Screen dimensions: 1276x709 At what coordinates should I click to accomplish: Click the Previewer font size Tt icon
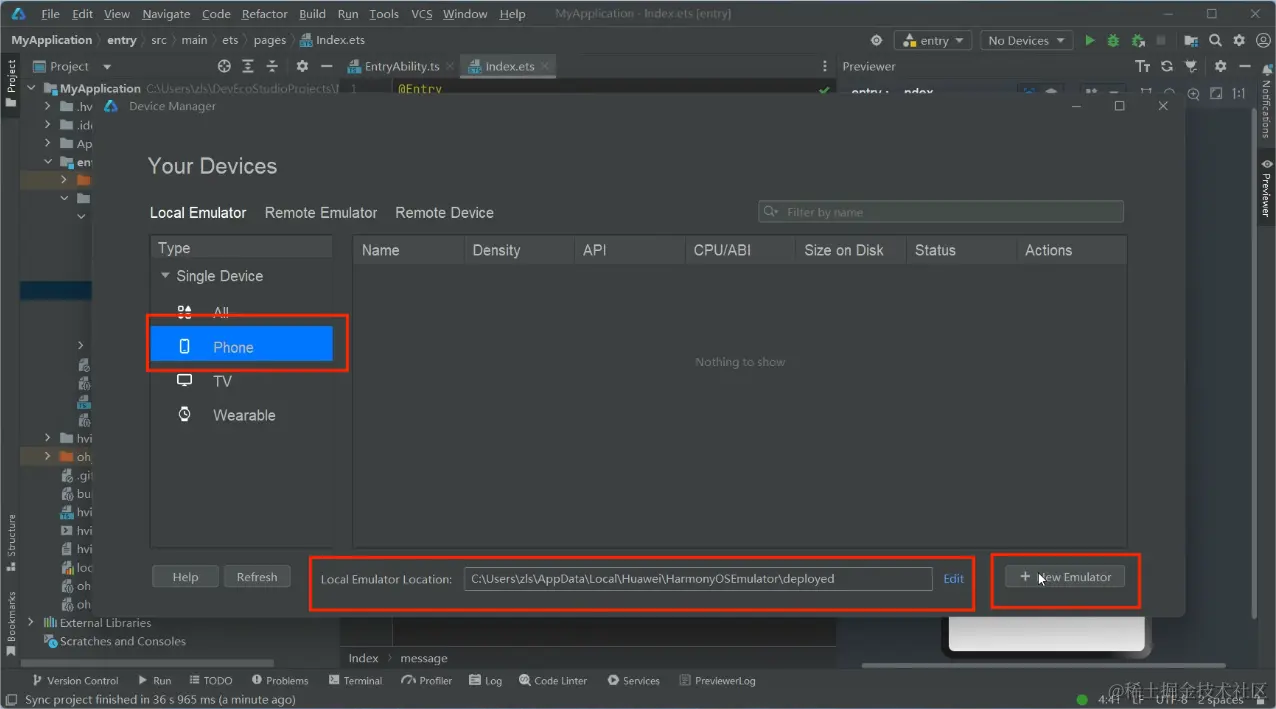click(x=1143, y=66)
